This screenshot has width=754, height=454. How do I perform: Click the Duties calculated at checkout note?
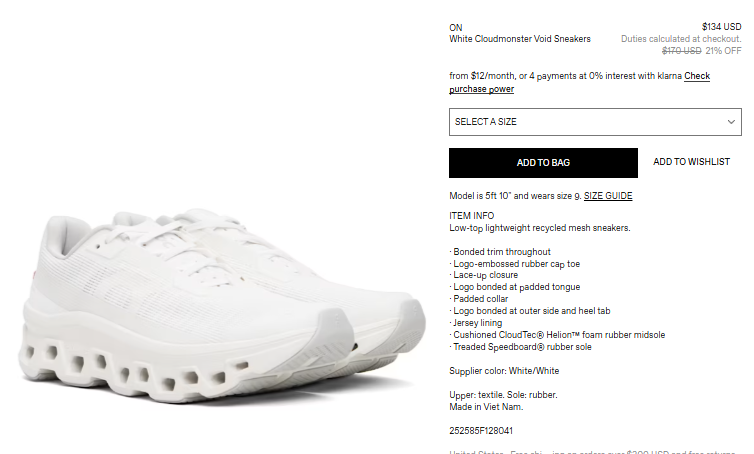681,39
